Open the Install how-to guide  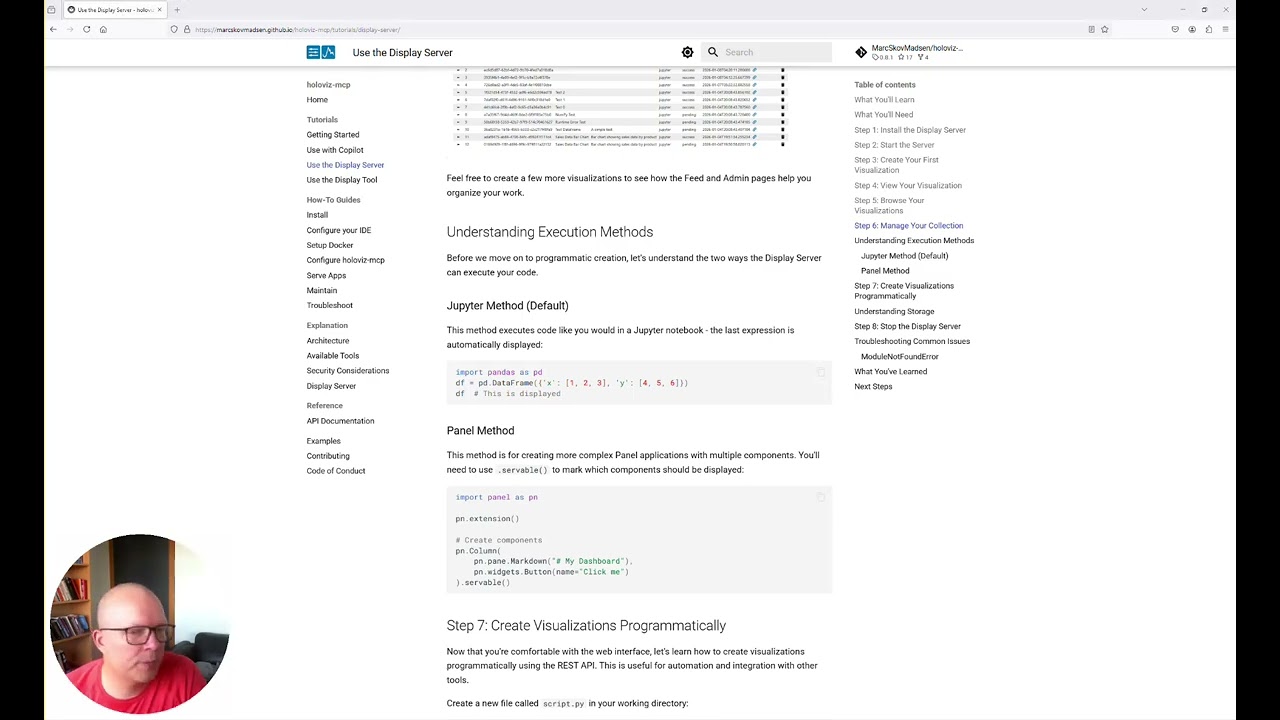(317, 215)
